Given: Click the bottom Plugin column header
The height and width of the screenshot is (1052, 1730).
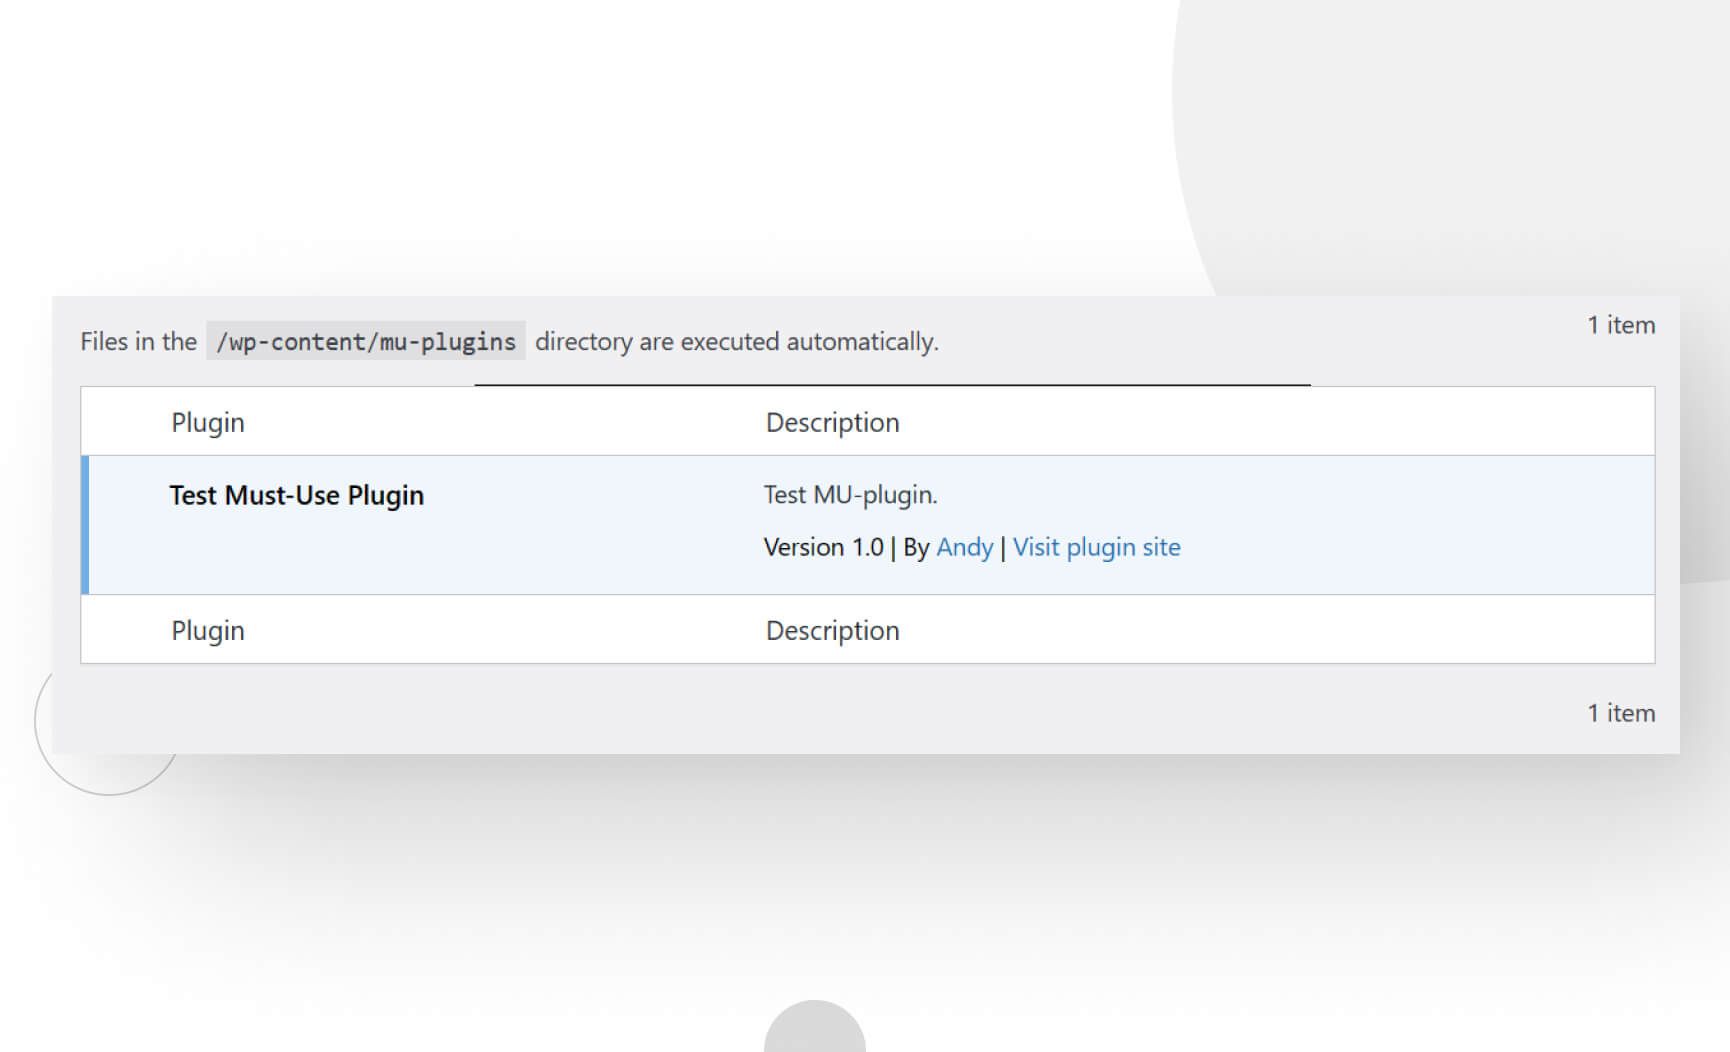Looking at the screenshot, I should [207, 630].
